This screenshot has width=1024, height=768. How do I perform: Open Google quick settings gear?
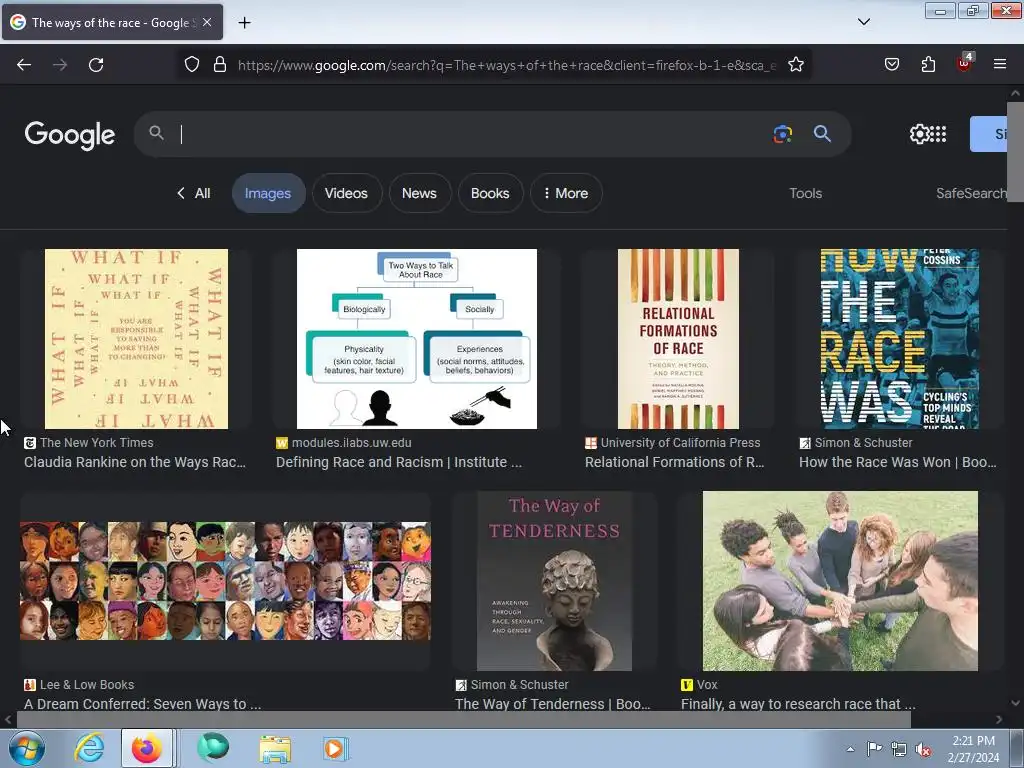click(x=919, y=134)
